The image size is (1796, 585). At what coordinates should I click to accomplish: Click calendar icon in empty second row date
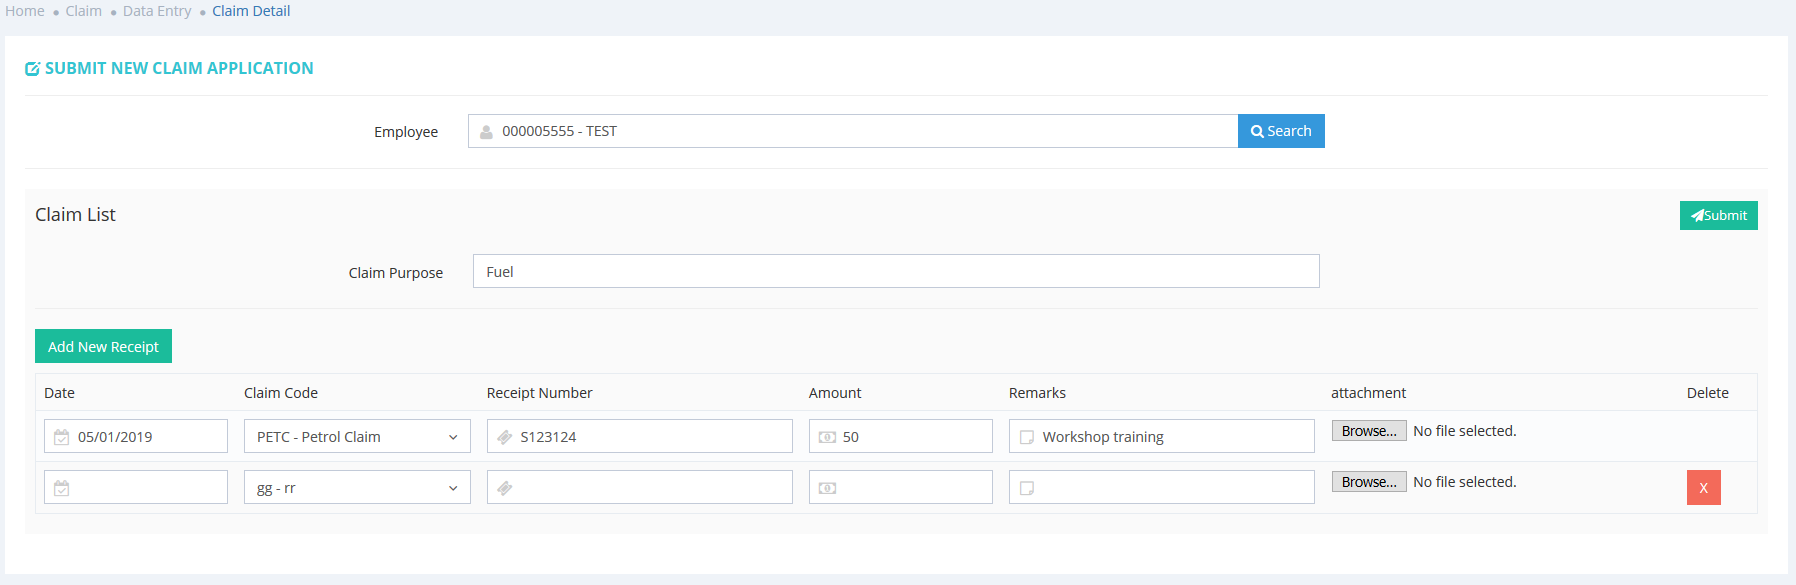[x=62, y=488]
